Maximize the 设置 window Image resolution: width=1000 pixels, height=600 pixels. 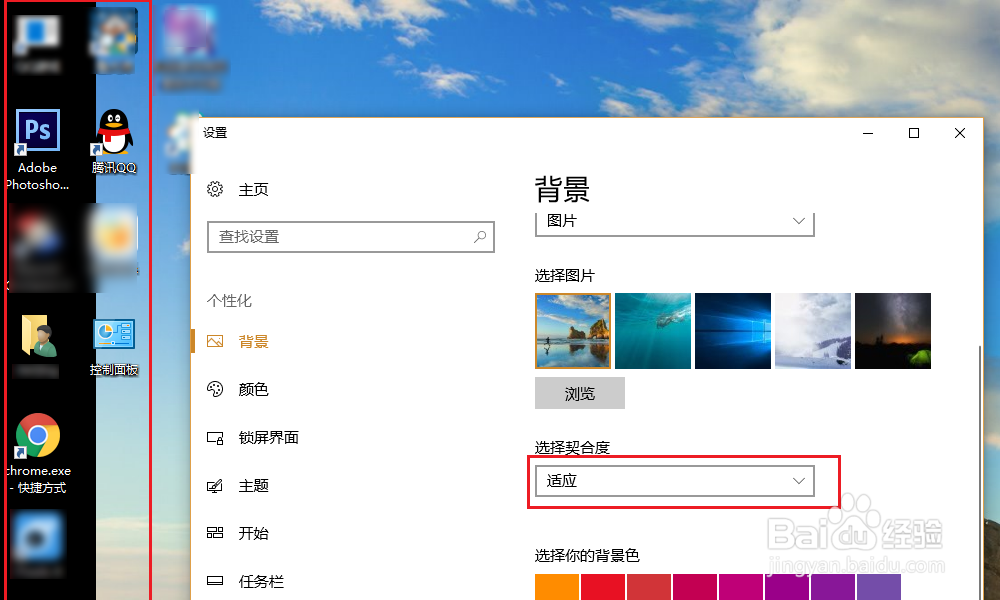pos(914,133)
